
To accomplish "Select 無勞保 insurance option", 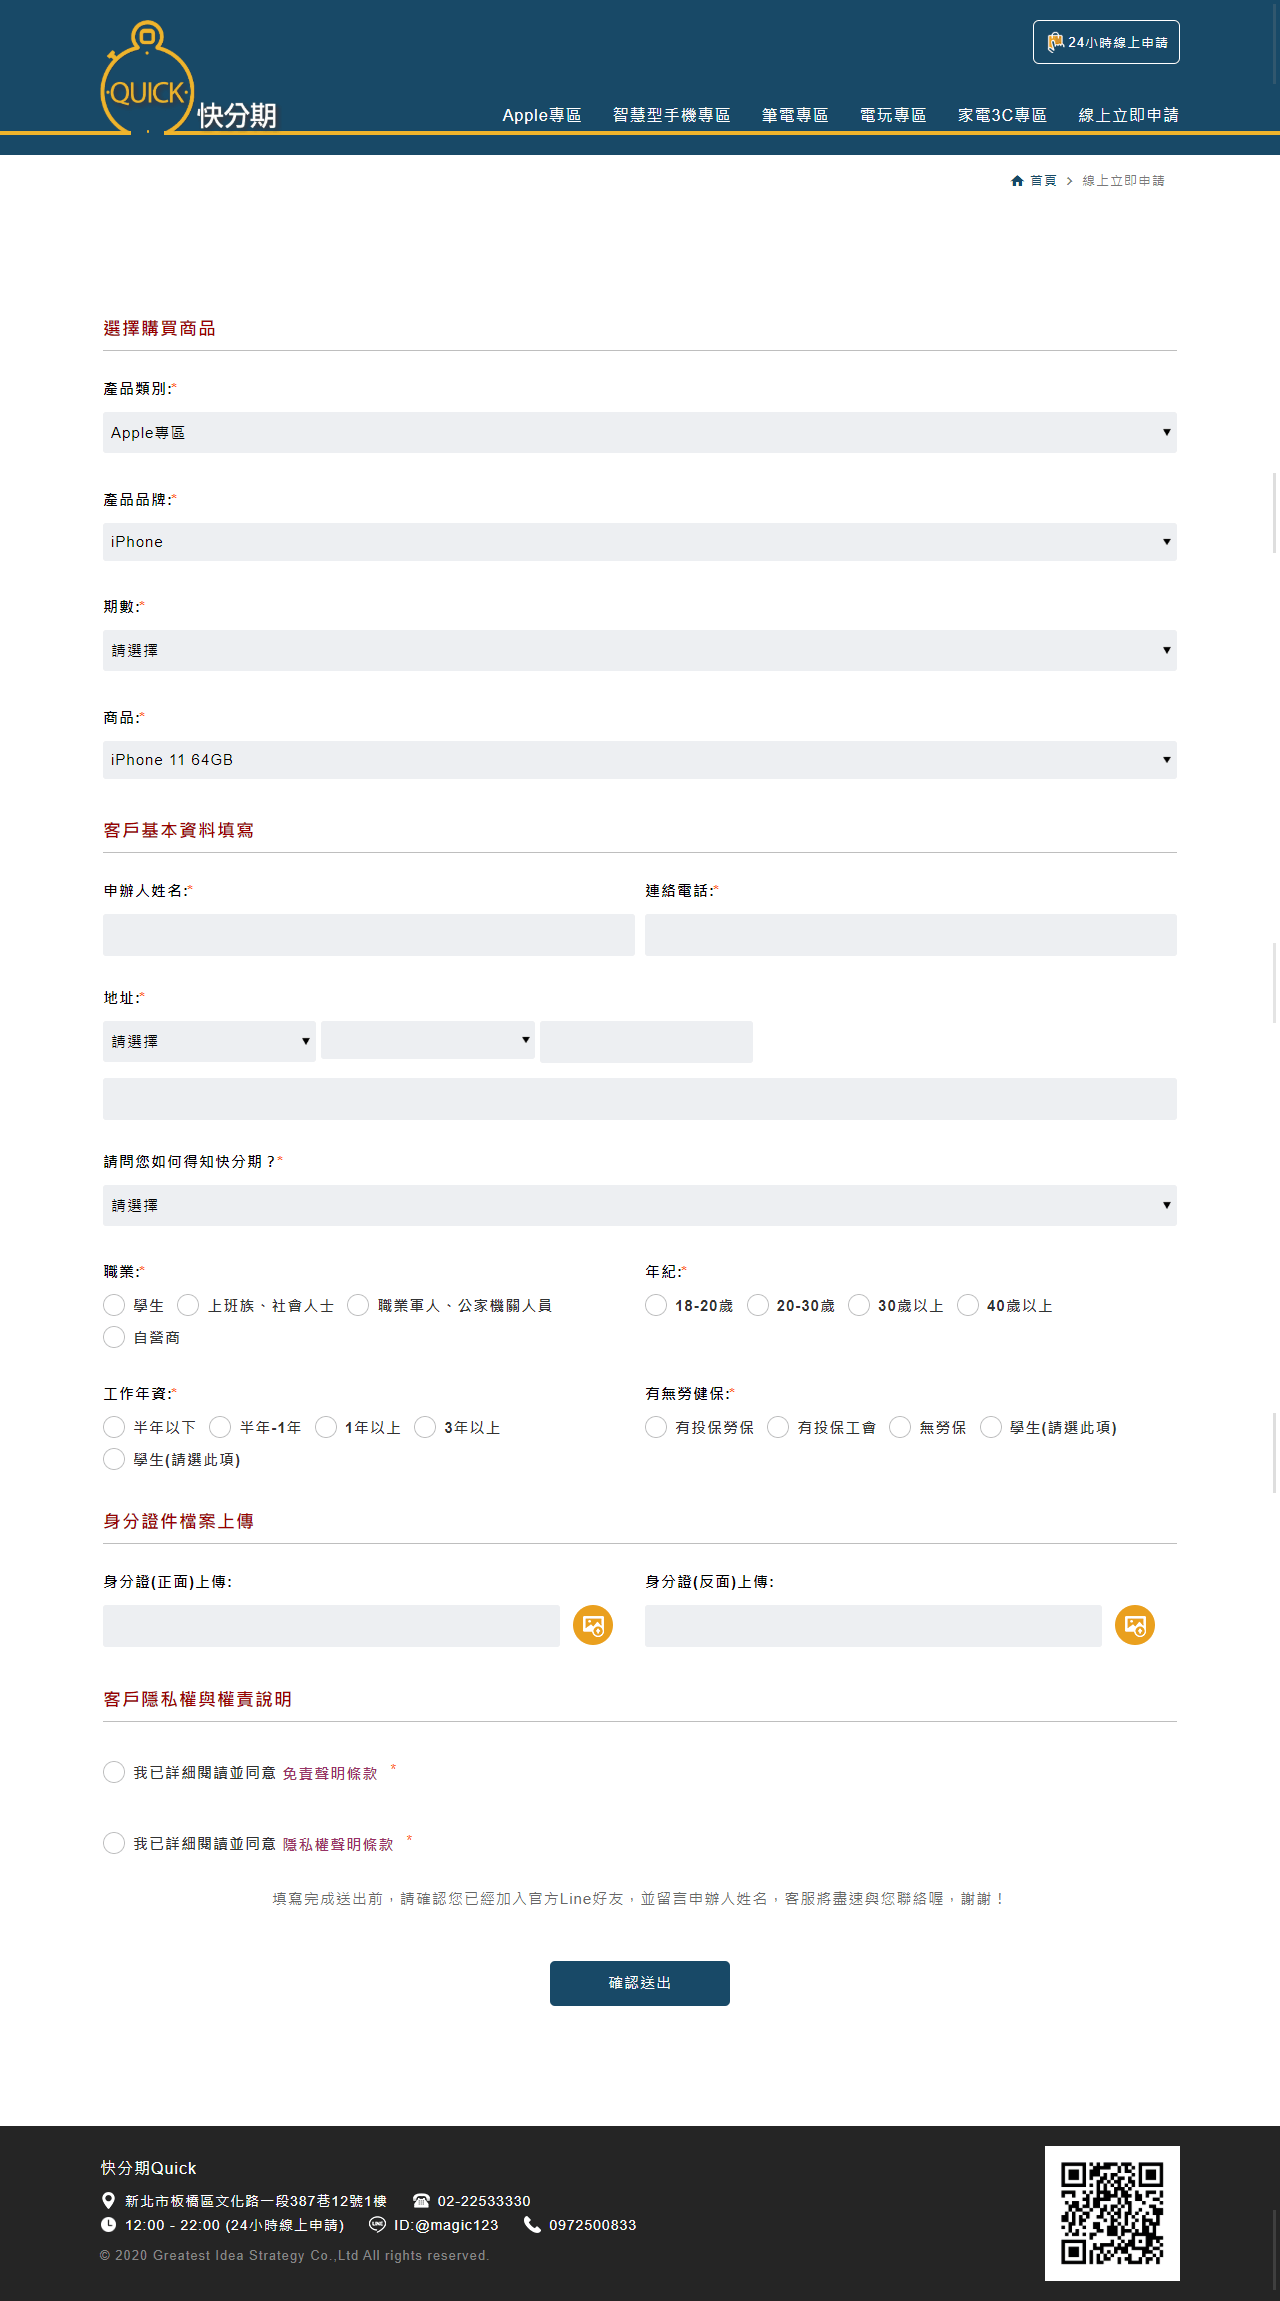I will click(900, 1427).
